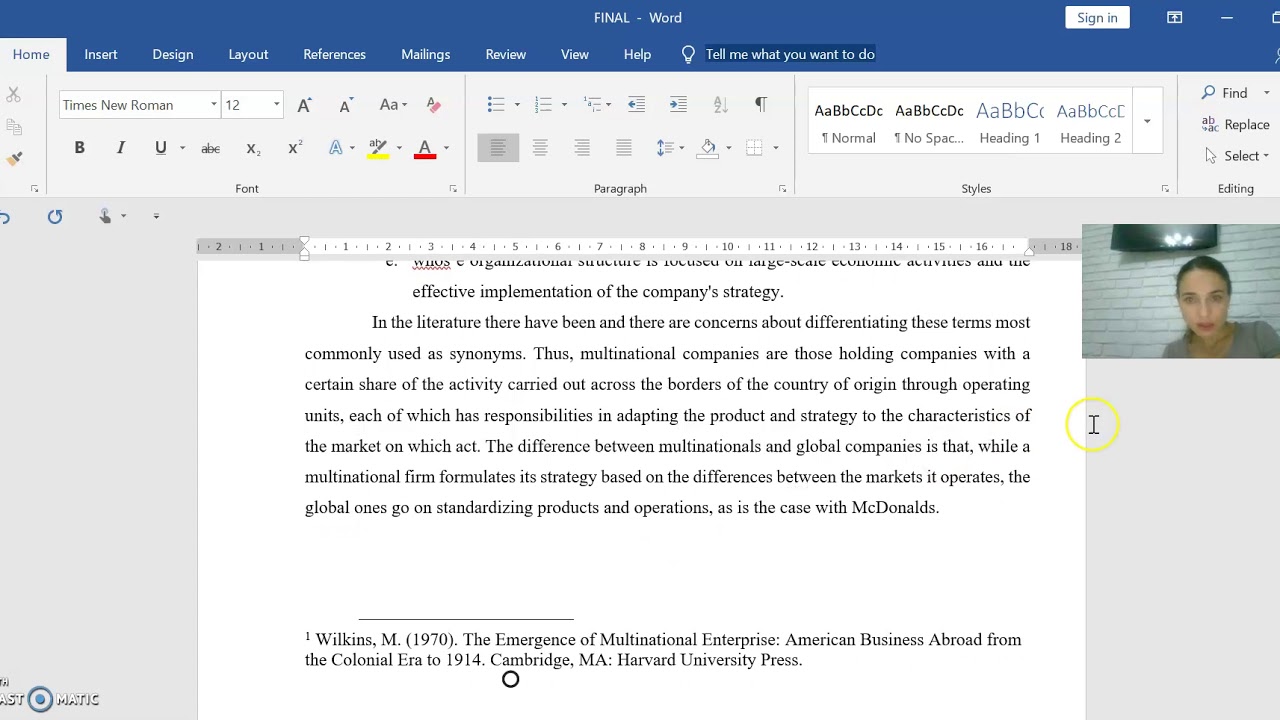Click the Sort icon
The width and height of the screenshot is (1280, 720).
pyautogui.click(x=720, y=104)
